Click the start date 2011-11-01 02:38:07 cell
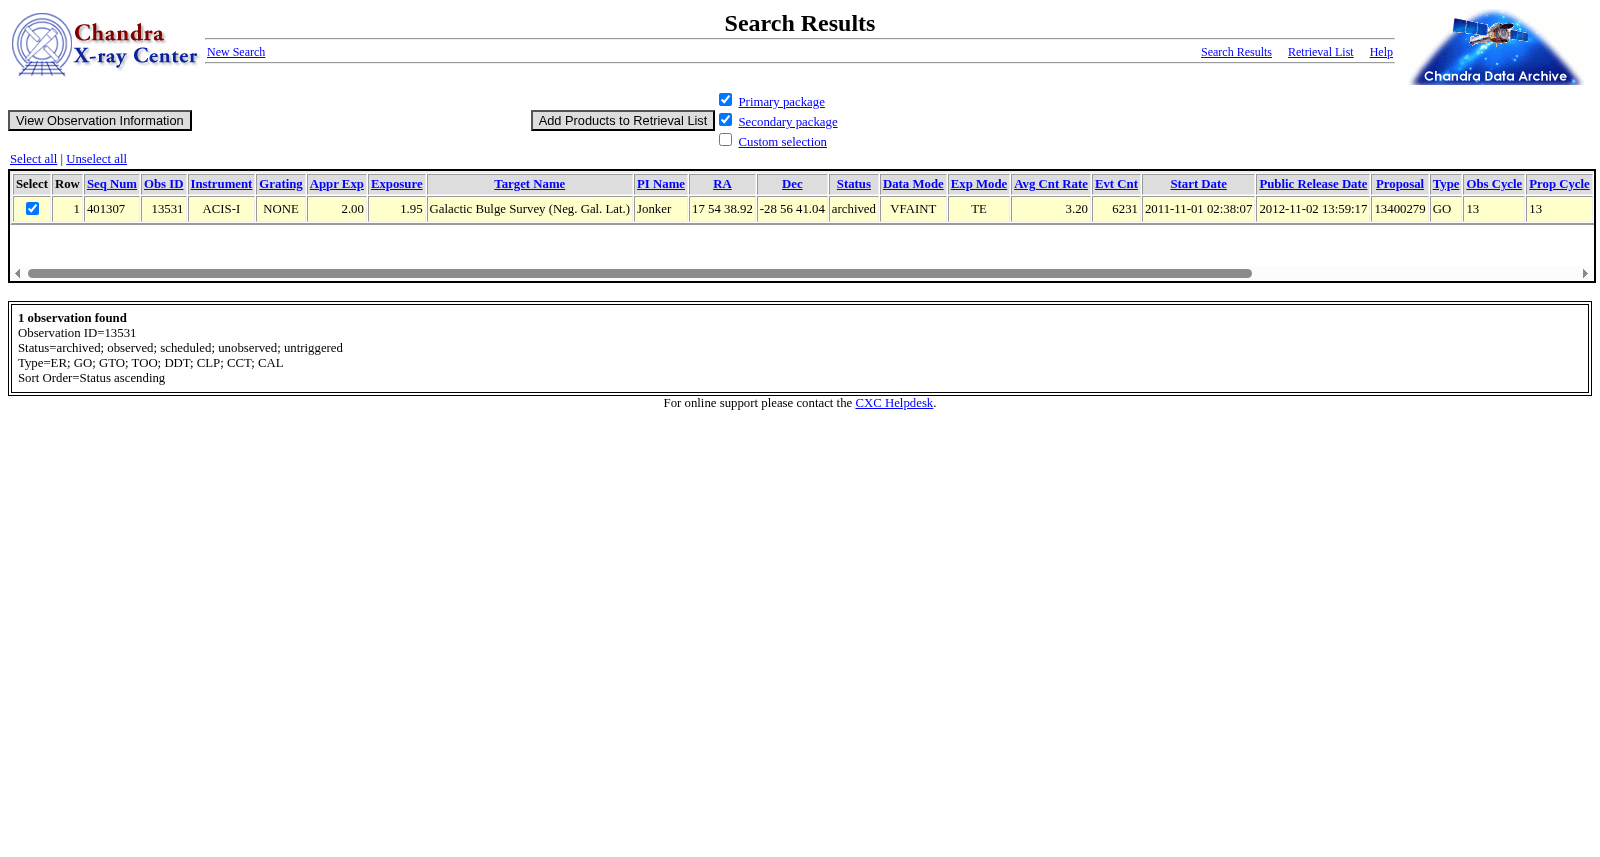The image size is (1600, 857). tap(1198, 209)
